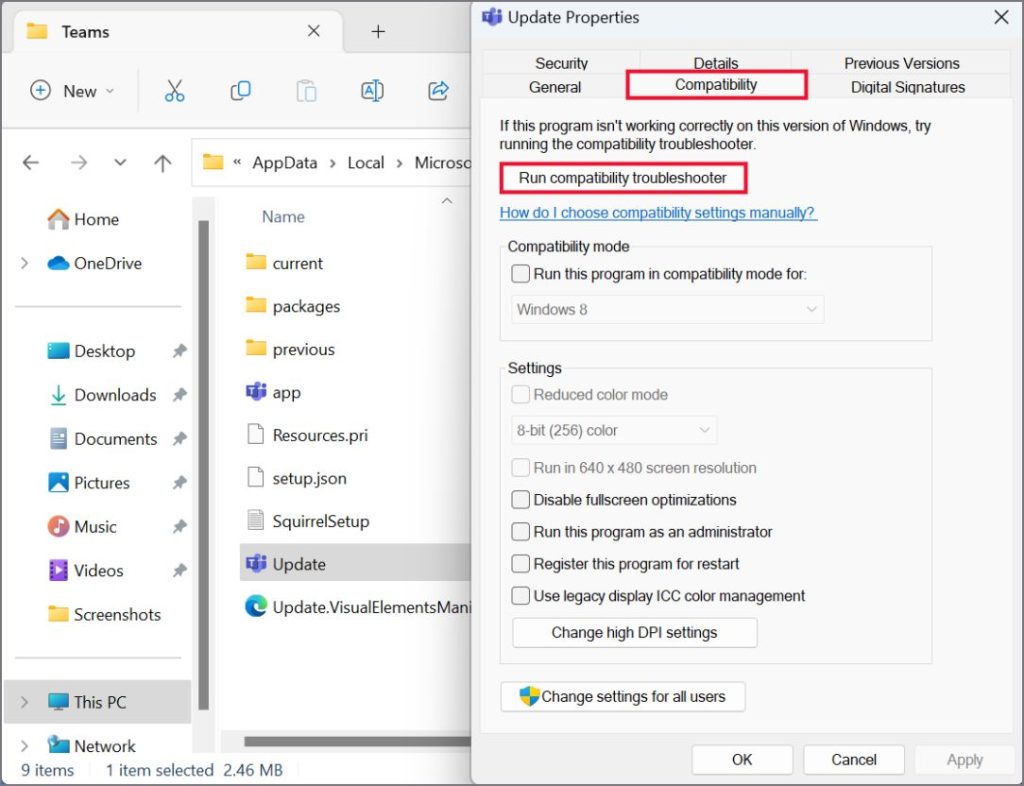Click the Cut scissors icon in toolbar
1024x786 pixels.
[x=174, y=91]
